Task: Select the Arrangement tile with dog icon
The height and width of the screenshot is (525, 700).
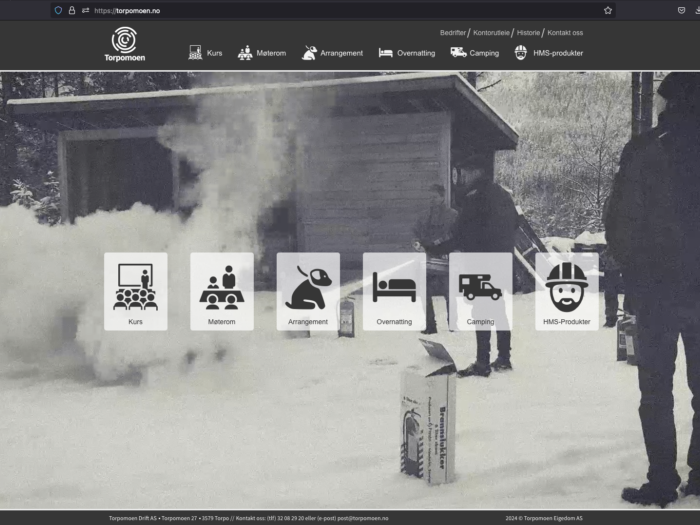Action: click(308, 292)
